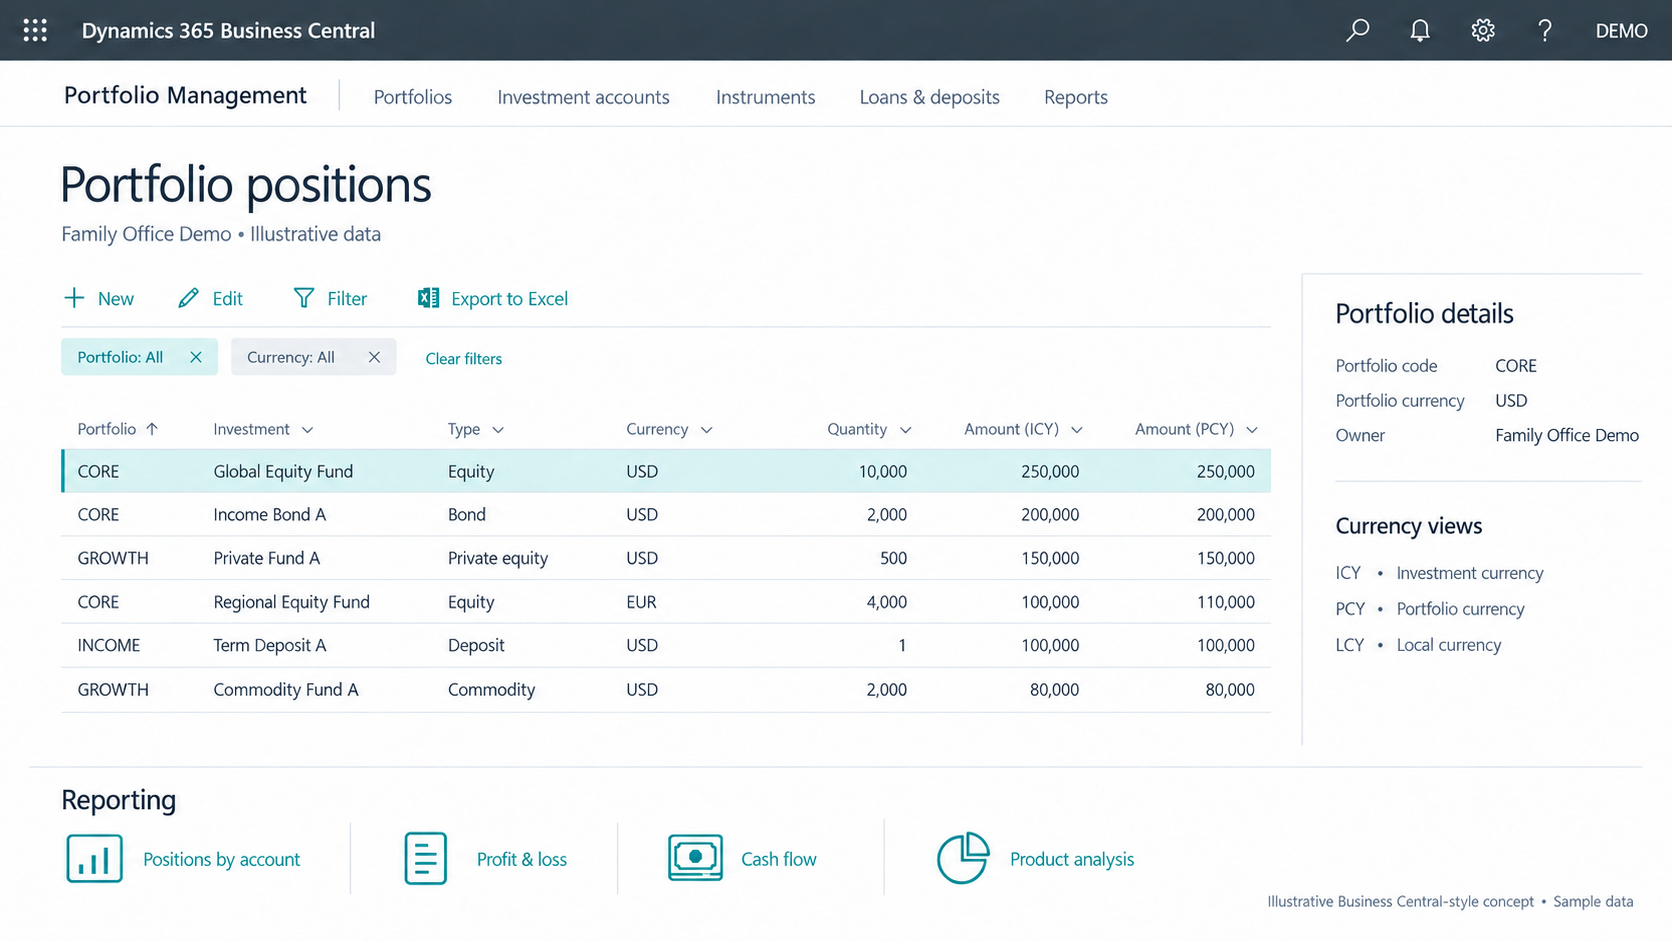Remove the Currency: All filter chip
Screen dimensions: 1672x941
click(374, 357)
